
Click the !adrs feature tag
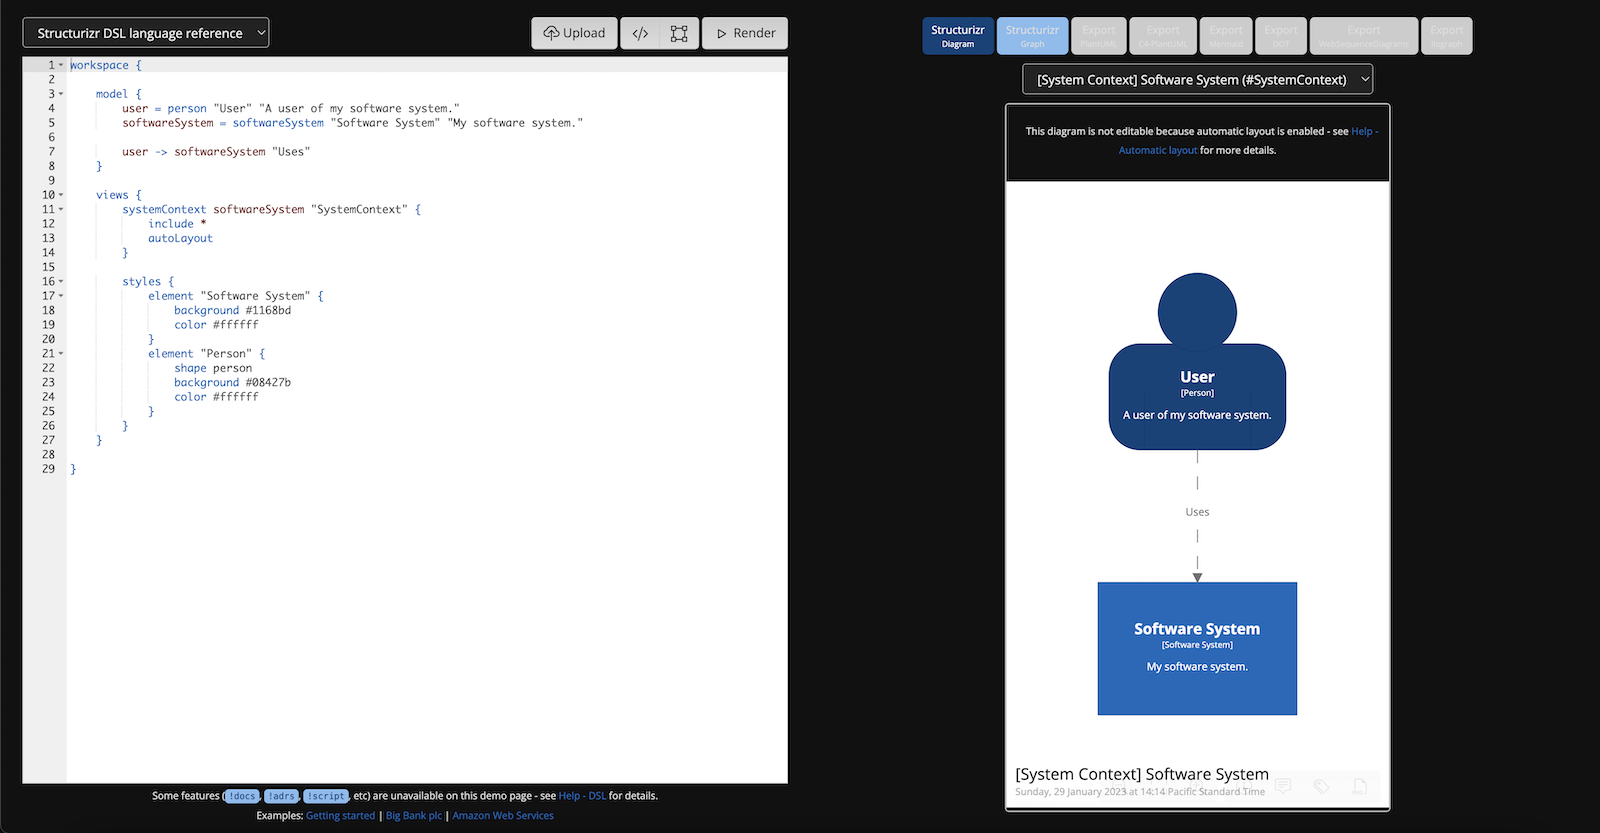(281, 796)
